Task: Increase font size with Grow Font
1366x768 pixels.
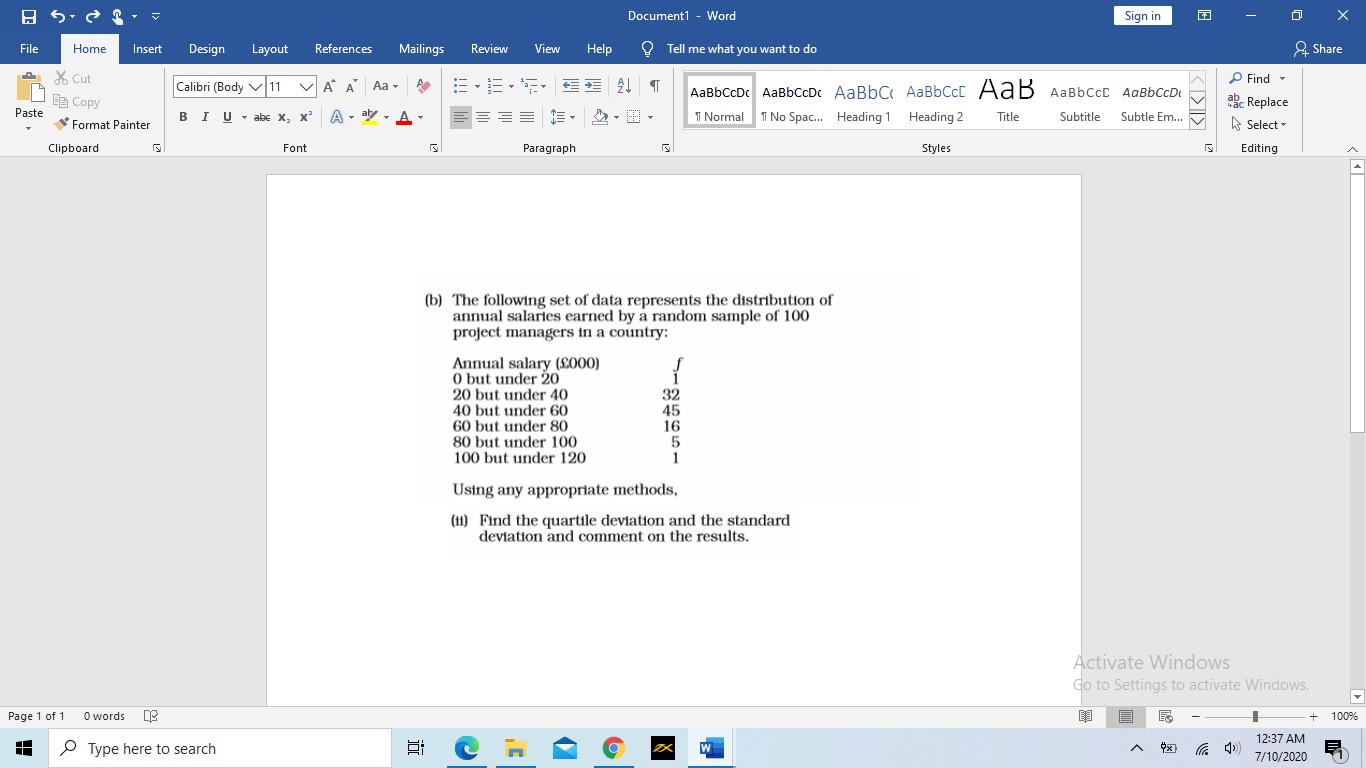Action: 330,87
